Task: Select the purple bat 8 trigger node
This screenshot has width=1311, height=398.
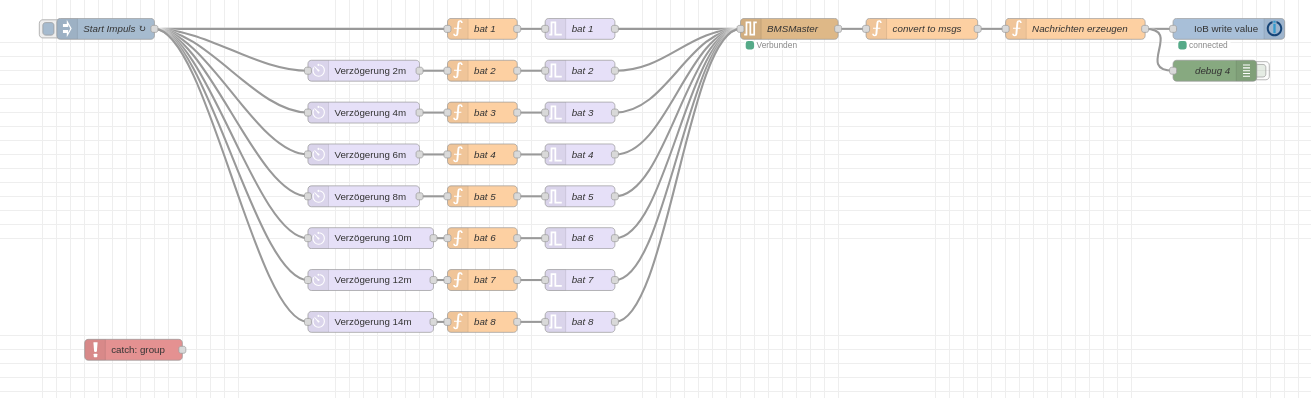Action: pyautogui.click(x=580, y=322)
